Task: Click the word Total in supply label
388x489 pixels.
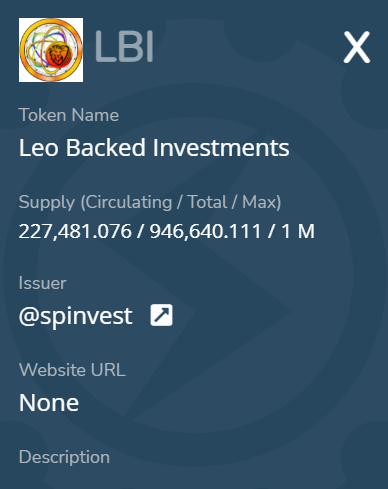Action: pyautogui.click(x=207, y=202)
